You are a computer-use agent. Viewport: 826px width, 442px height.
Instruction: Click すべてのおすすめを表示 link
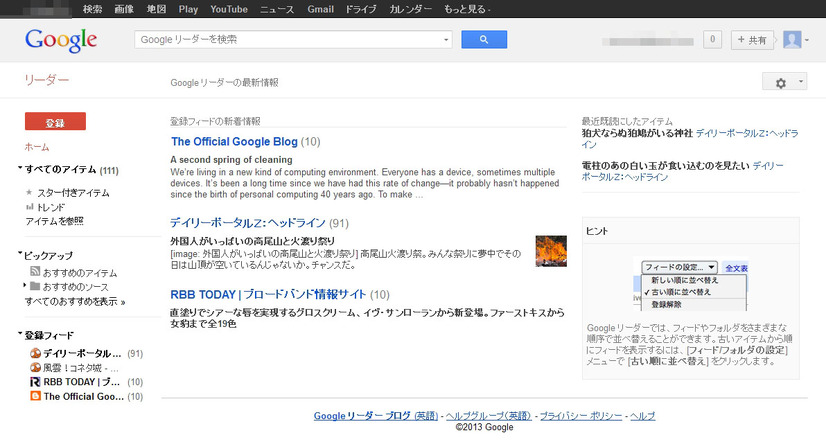point(75,302)
